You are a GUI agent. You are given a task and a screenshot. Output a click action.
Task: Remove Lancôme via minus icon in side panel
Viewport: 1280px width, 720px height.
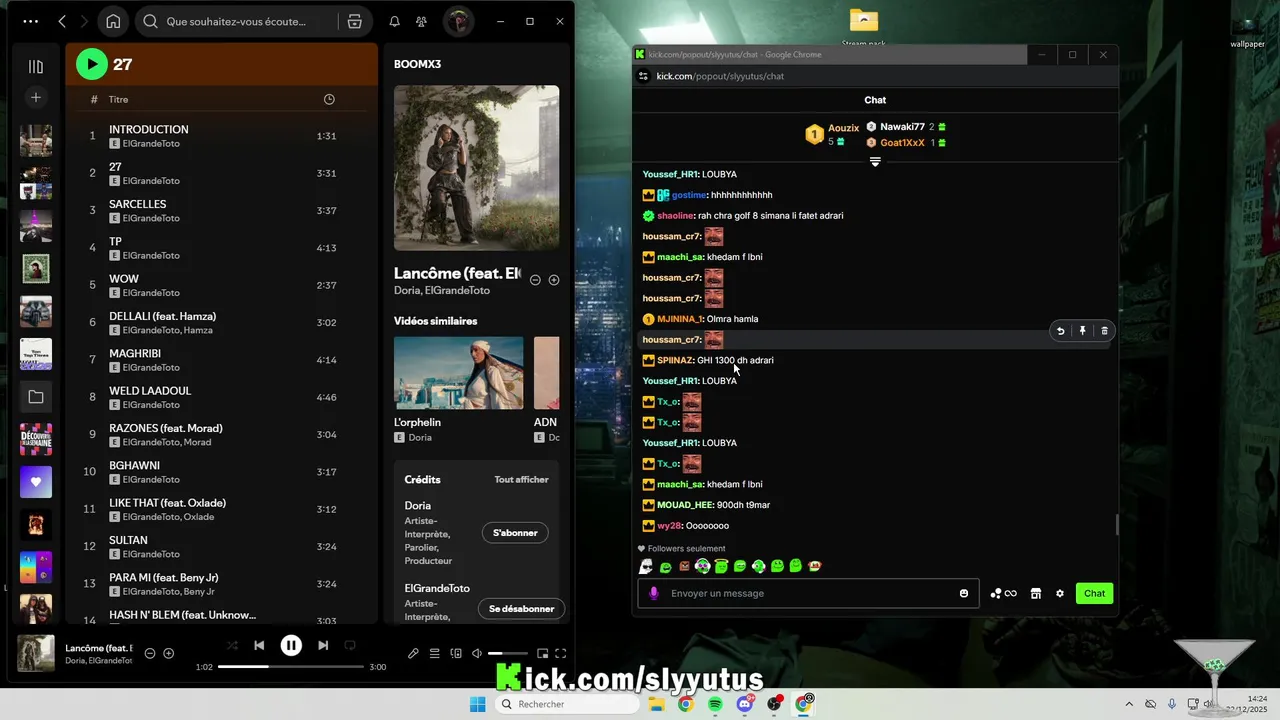[535, 280]
